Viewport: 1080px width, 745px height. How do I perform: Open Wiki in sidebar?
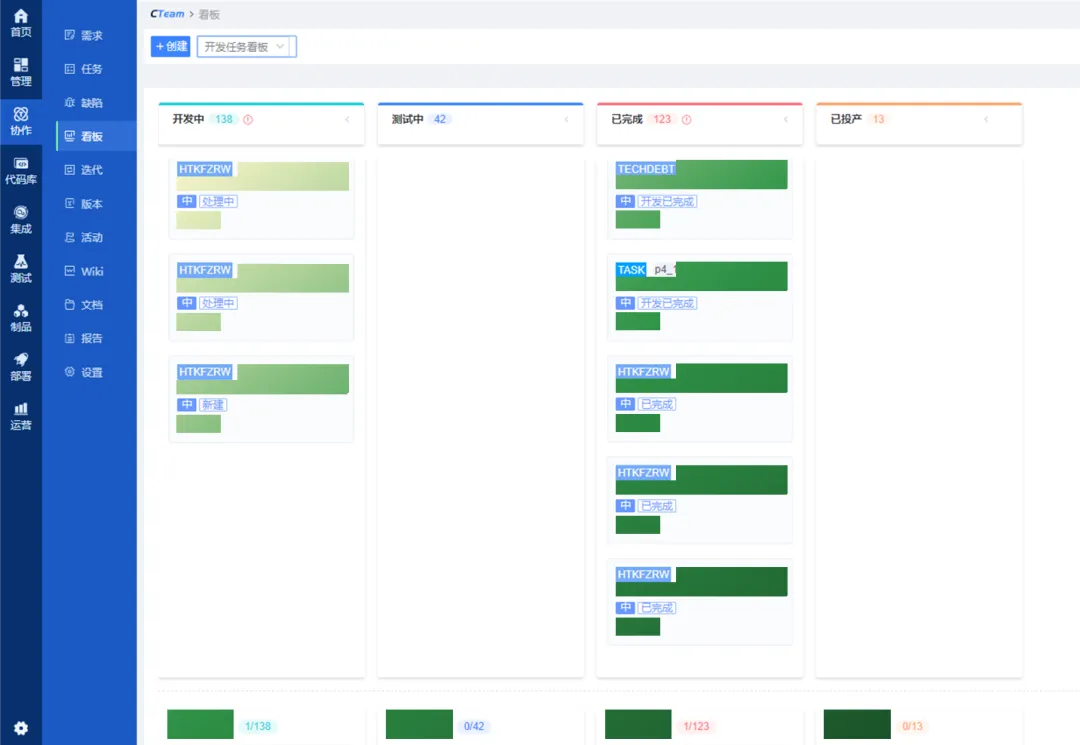90,271
